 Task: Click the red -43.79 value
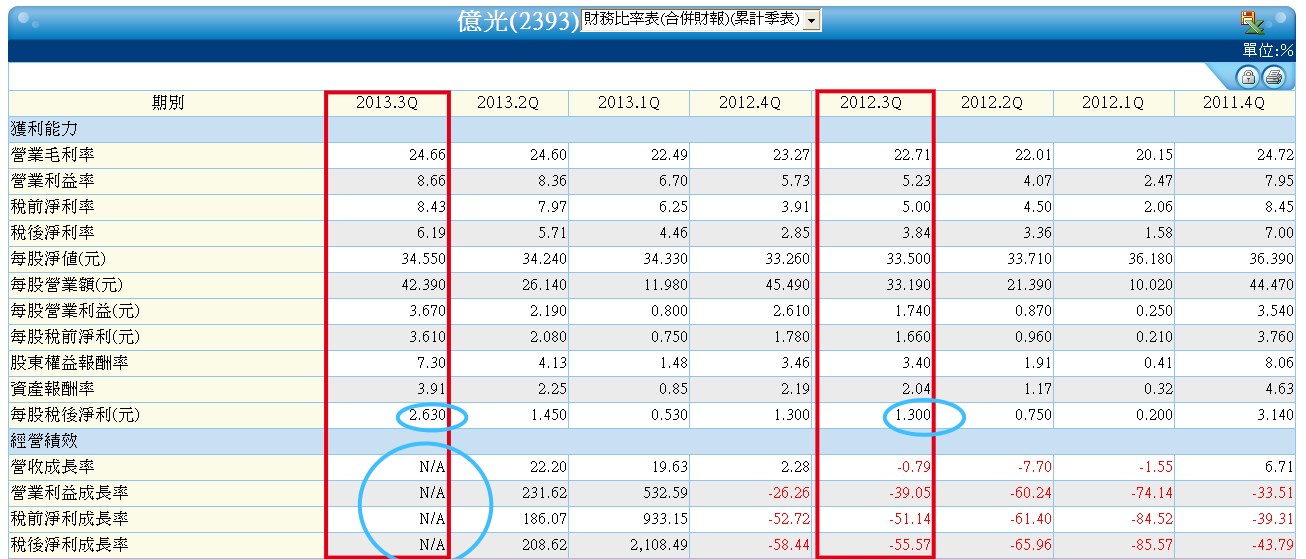pos(1272,545)
